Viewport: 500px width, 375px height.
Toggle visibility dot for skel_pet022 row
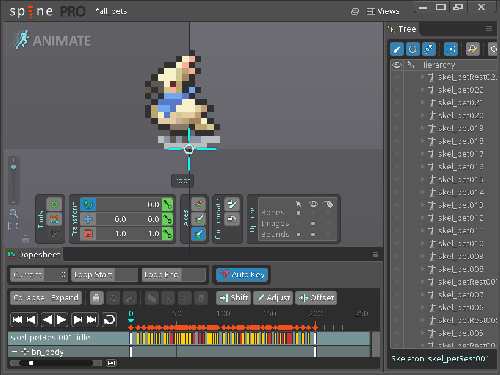click(397, 90)
